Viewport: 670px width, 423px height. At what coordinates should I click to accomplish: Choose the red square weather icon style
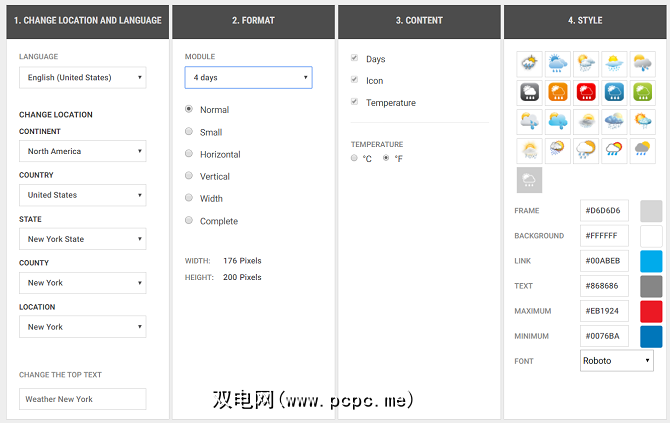click(x=586, y=92)
